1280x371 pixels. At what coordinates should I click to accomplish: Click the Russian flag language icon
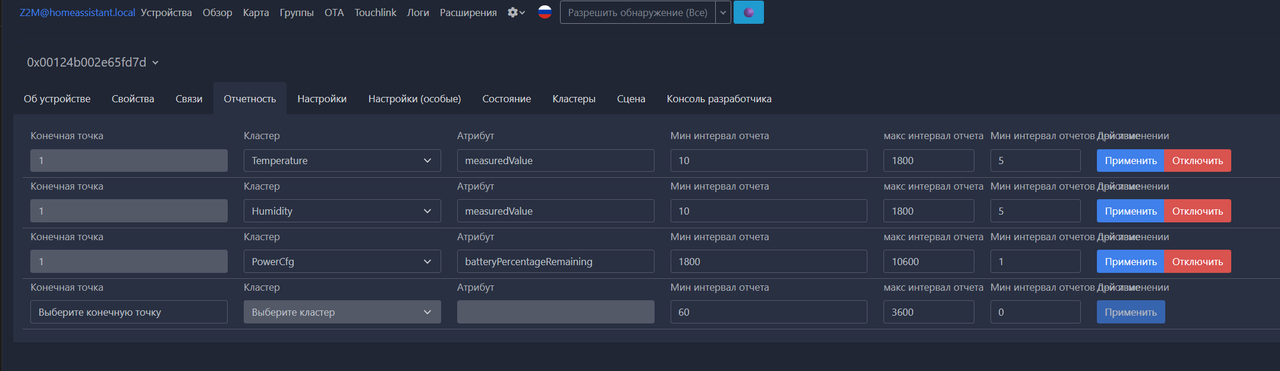point(545,13)
